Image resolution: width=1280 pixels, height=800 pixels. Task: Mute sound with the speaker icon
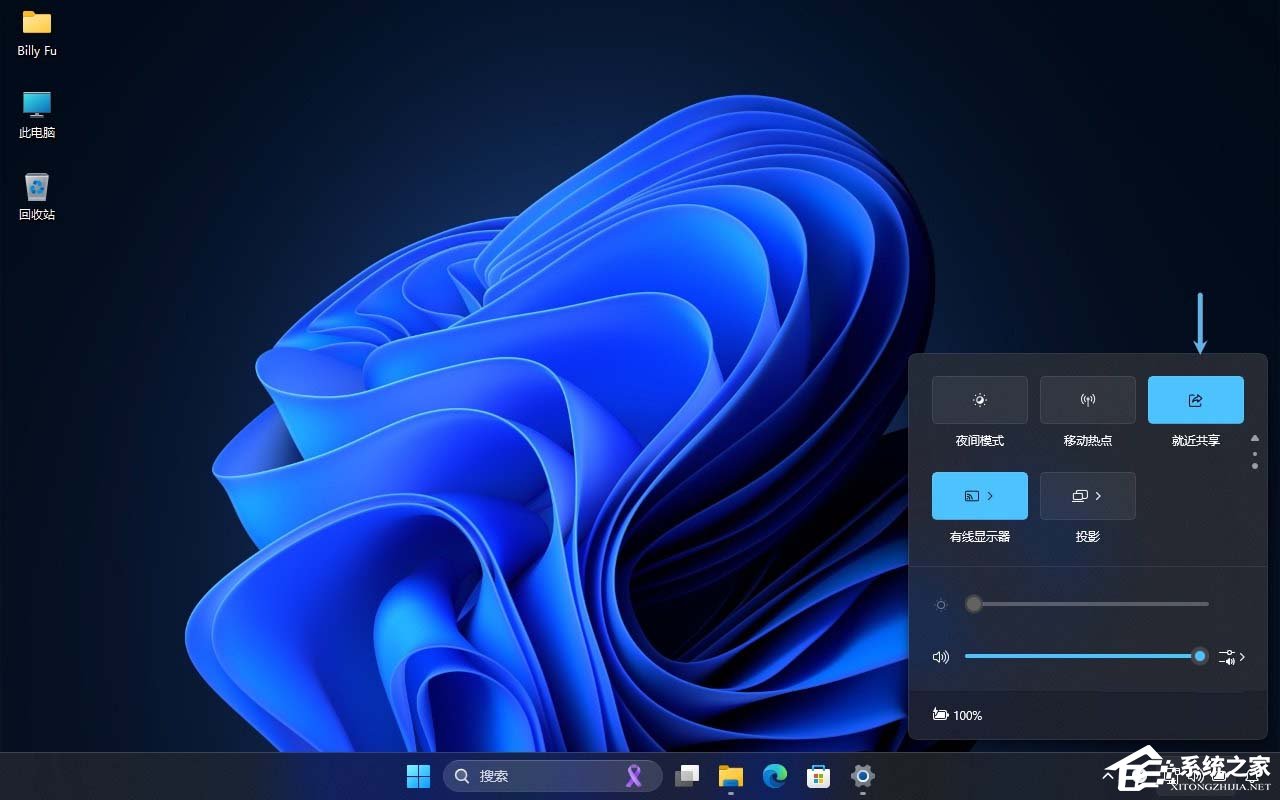(940, 657)
